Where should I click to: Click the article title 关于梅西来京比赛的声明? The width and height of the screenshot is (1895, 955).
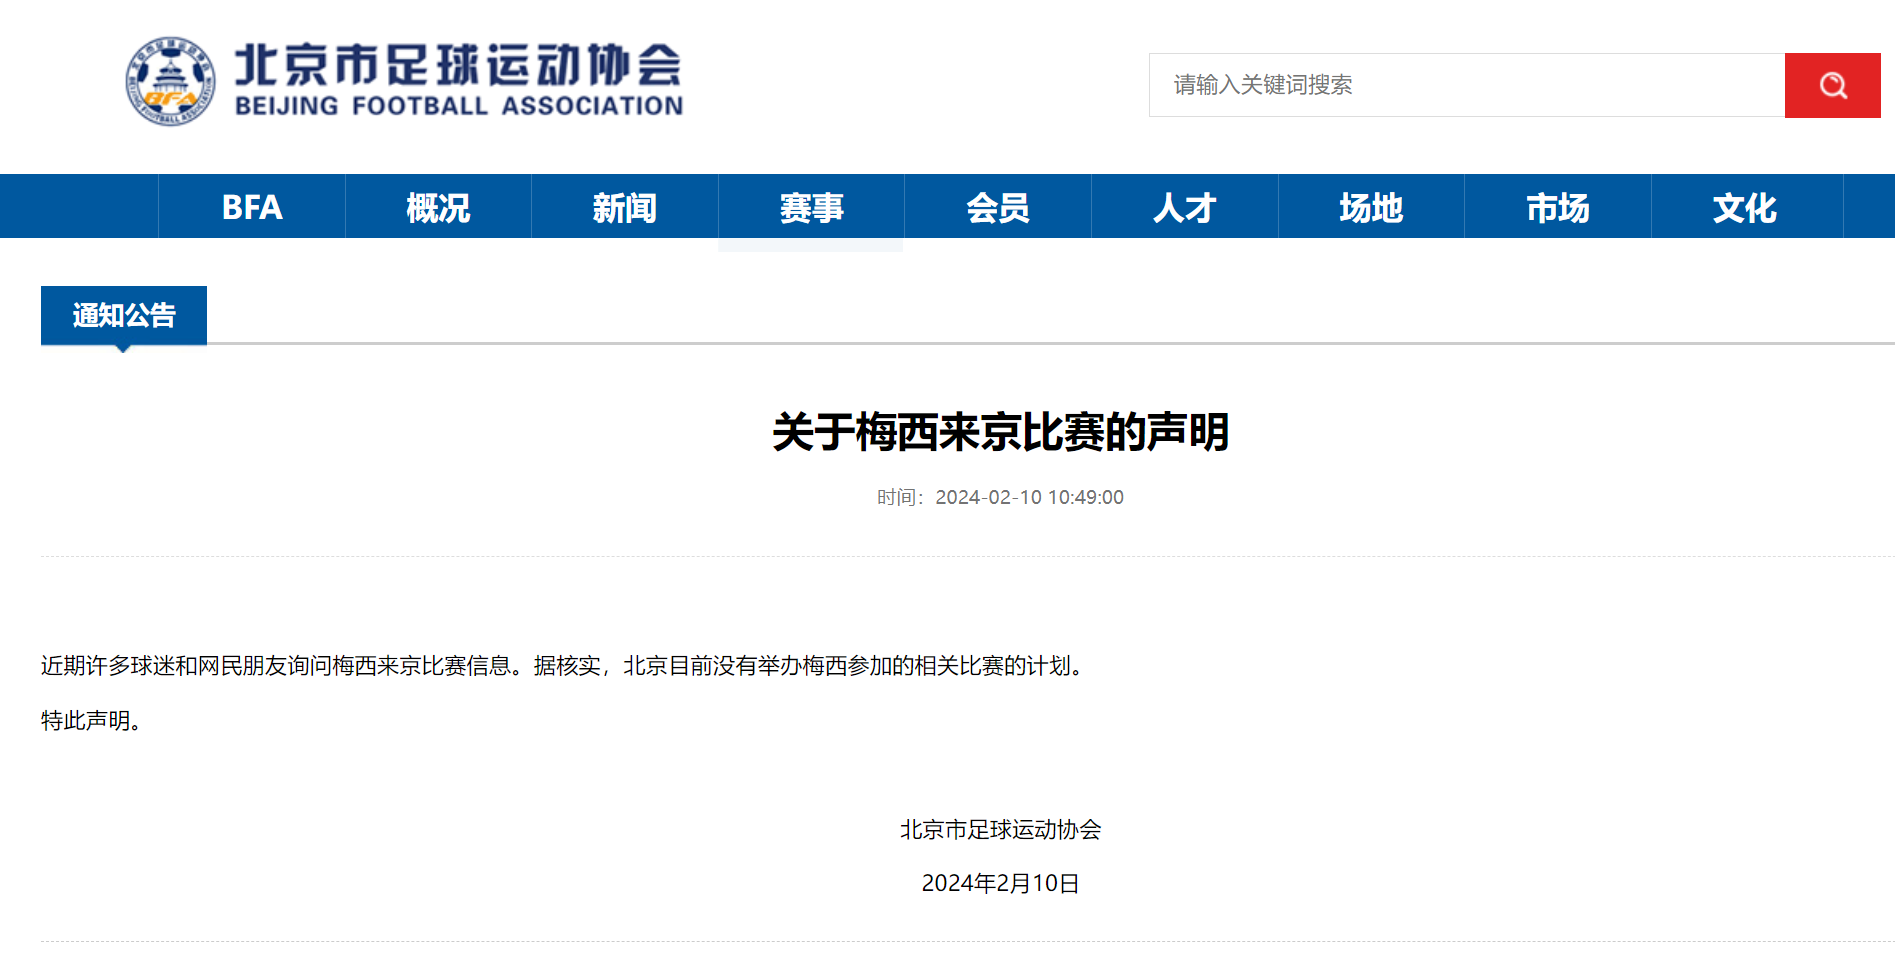point(1000,432)
